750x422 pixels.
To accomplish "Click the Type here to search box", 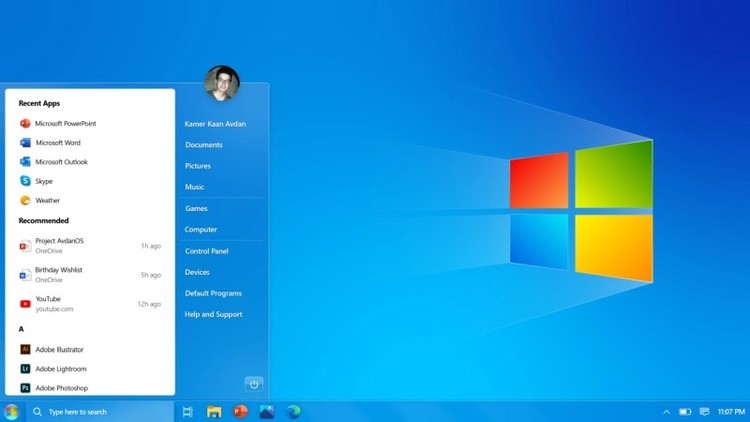I will (x=100, y=411).
